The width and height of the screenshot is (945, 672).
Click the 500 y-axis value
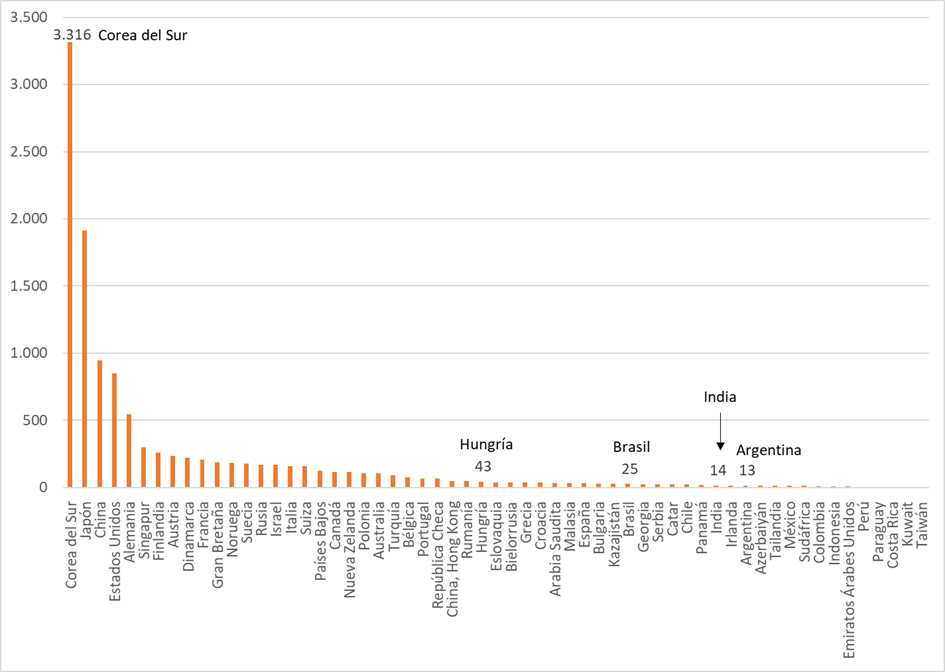point(37,420)
